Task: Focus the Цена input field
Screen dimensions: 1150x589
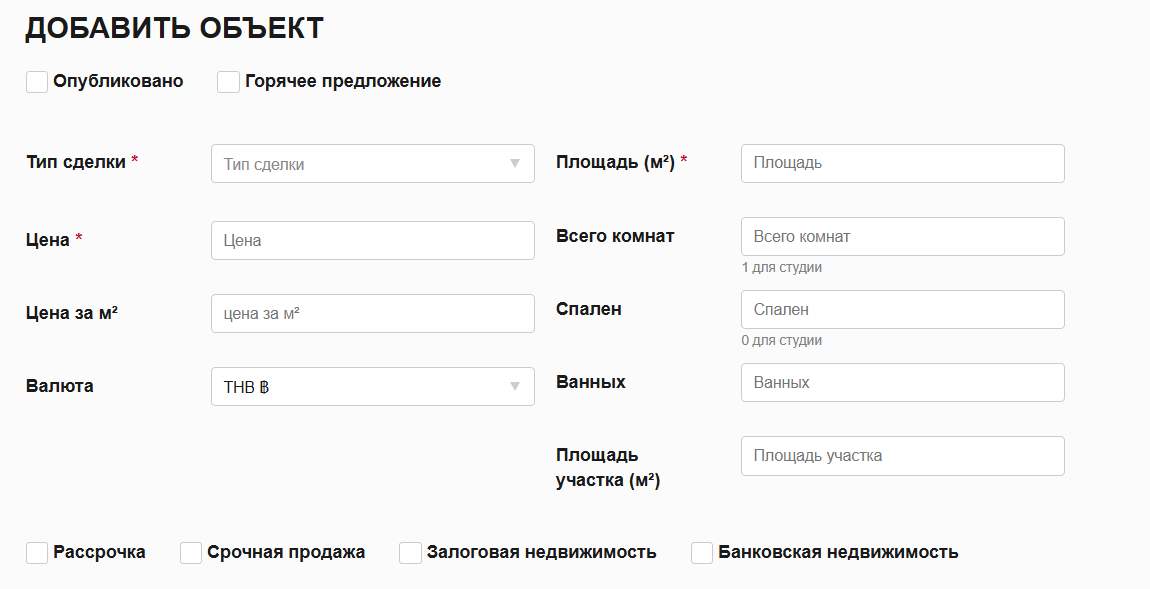Action: tap(372, 241)
